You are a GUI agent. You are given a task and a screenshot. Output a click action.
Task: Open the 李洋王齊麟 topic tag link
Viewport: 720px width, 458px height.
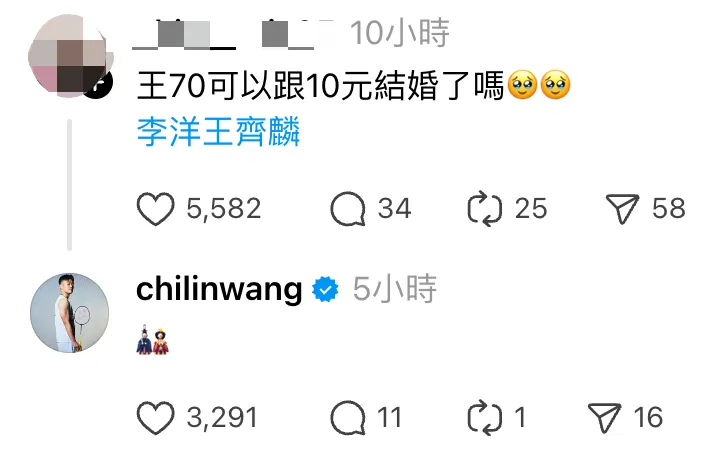tap(219, 132)
